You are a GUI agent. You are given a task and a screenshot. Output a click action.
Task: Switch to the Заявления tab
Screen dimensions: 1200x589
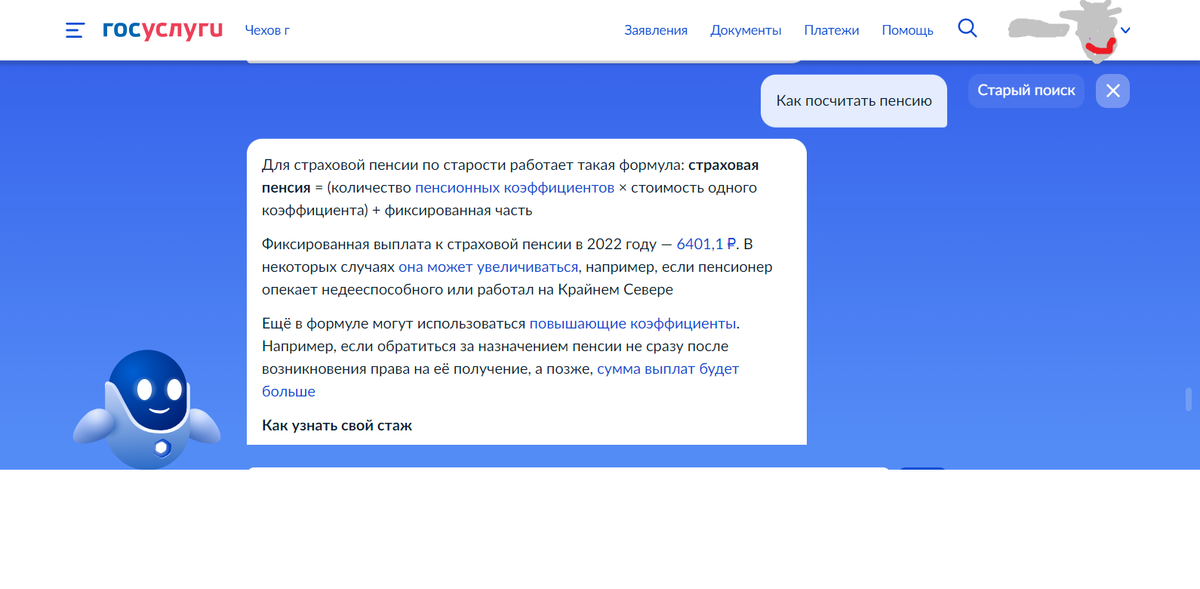click(656, 30)
